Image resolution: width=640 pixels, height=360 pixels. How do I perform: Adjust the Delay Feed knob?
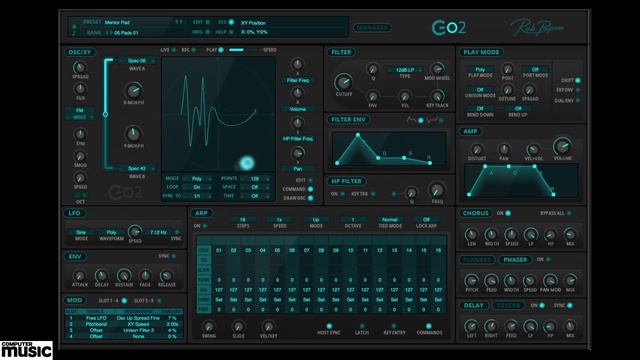point(511,326)
